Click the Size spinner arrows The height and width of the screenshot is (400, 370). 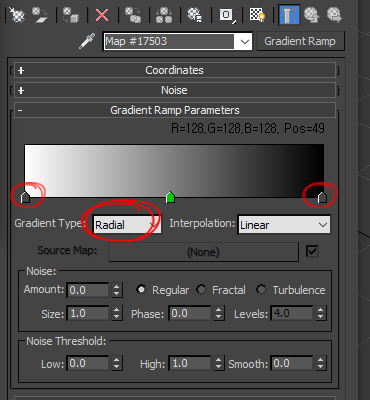click(x=116, y=313)
